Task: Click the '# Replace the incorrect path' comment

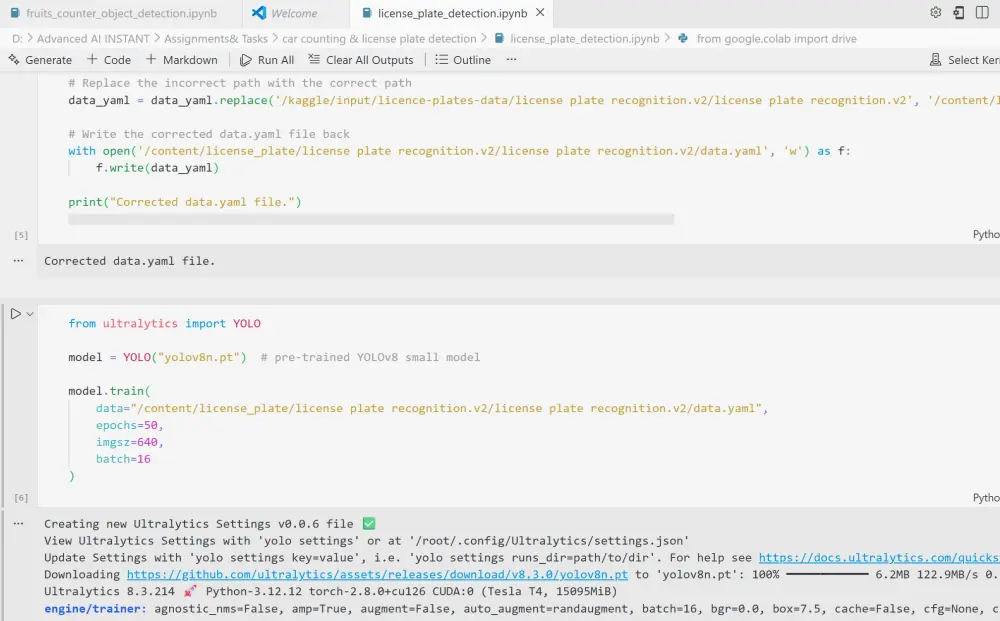Action: pos(240,83)
